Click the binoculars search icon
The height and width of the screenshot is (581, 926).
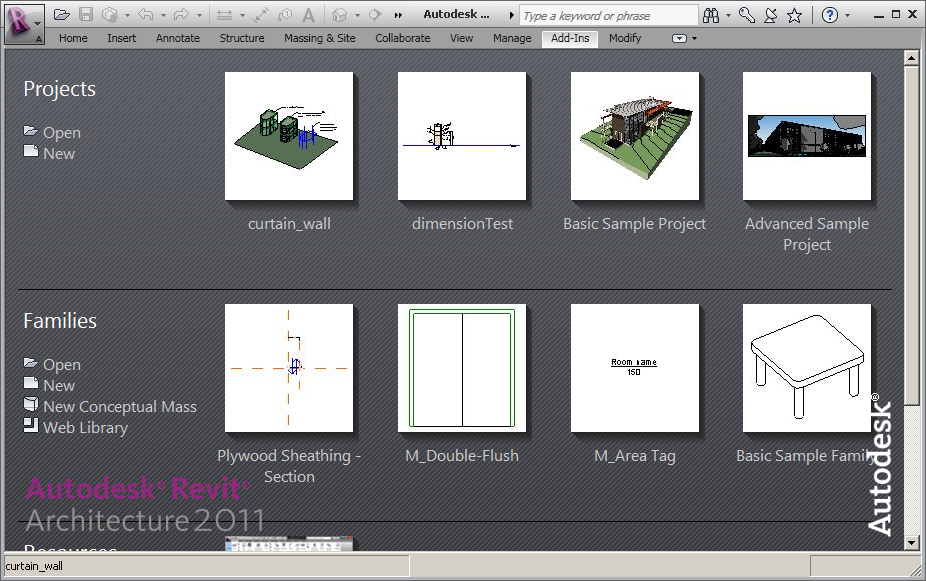(711, 15)
